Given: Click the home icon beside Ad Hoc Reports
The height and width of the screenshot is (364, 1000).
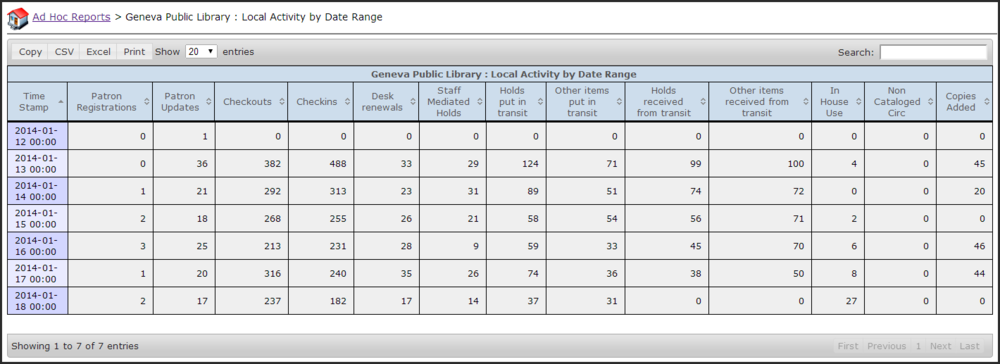Looking at the screenshot, I should coord(18,18).
